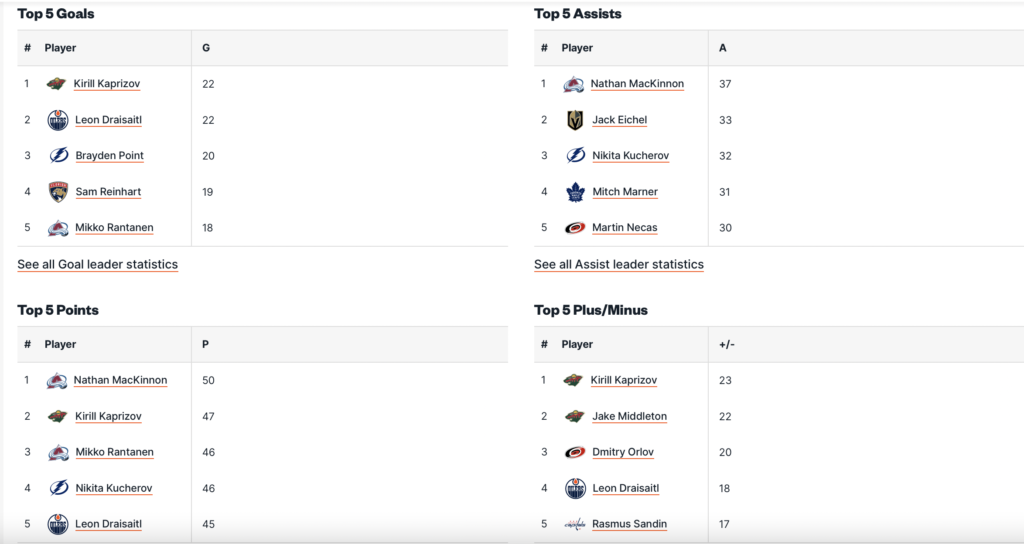Click the +/- column header

pyautogui.click(x=727, y=344)
